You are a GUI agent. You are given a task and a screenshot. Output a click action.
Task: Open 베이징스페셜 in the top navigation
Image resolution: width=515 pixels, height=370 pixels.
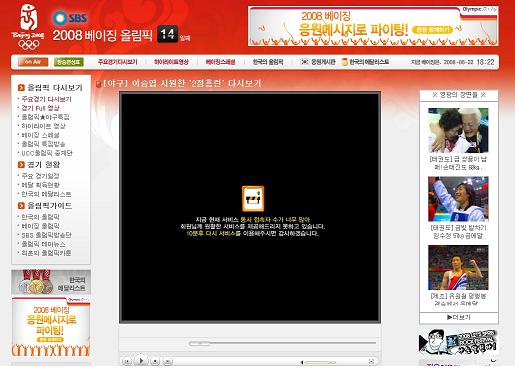pos(220,62)
